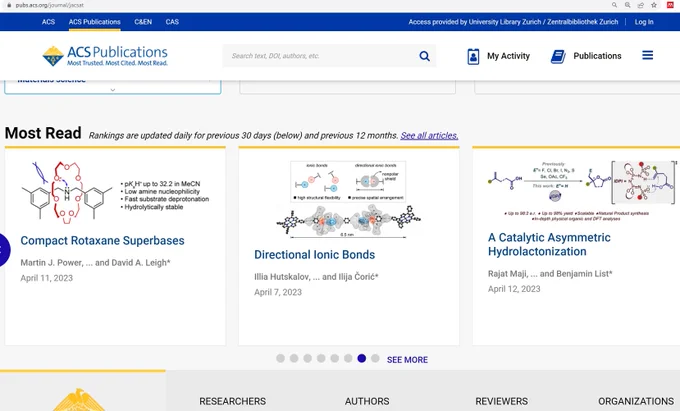Select the fifth carousel dot
The width and height of the screenshot is (680, 411).
pos(334,358)
